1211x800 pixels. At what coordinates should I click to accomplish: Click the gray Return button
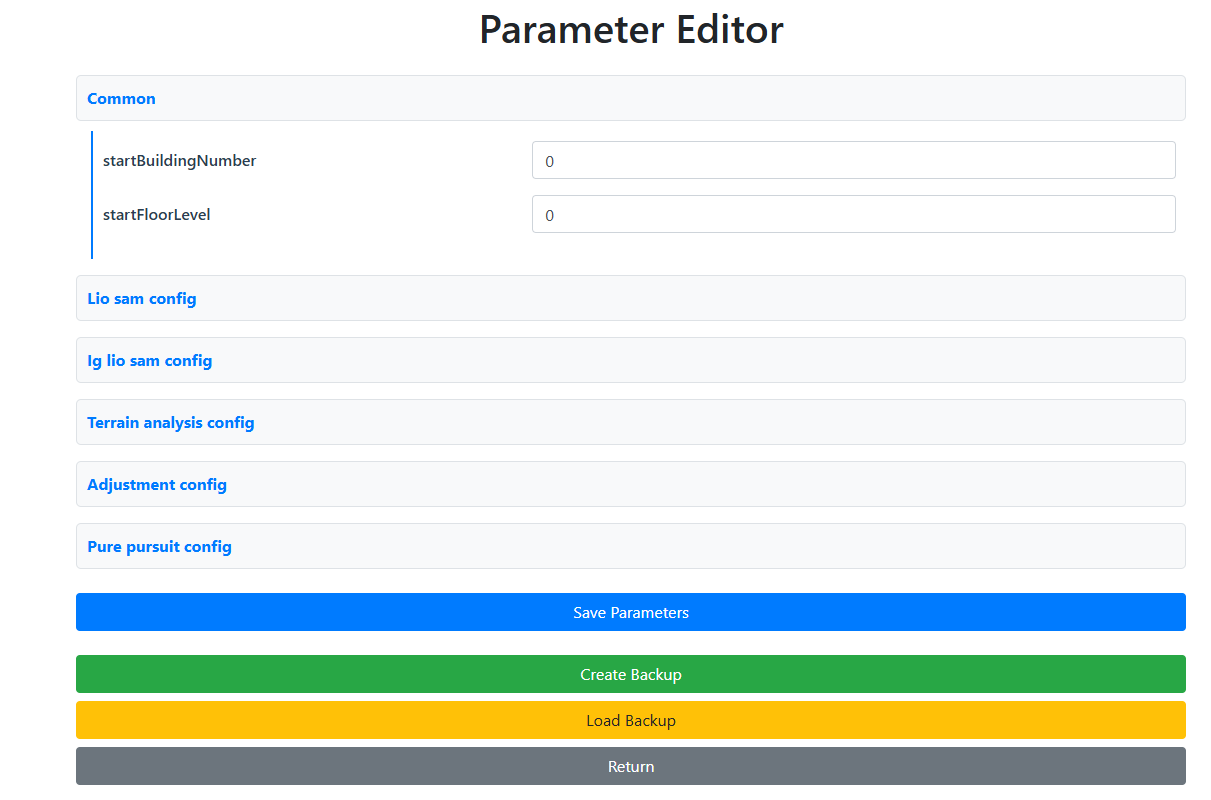point(630,766)
